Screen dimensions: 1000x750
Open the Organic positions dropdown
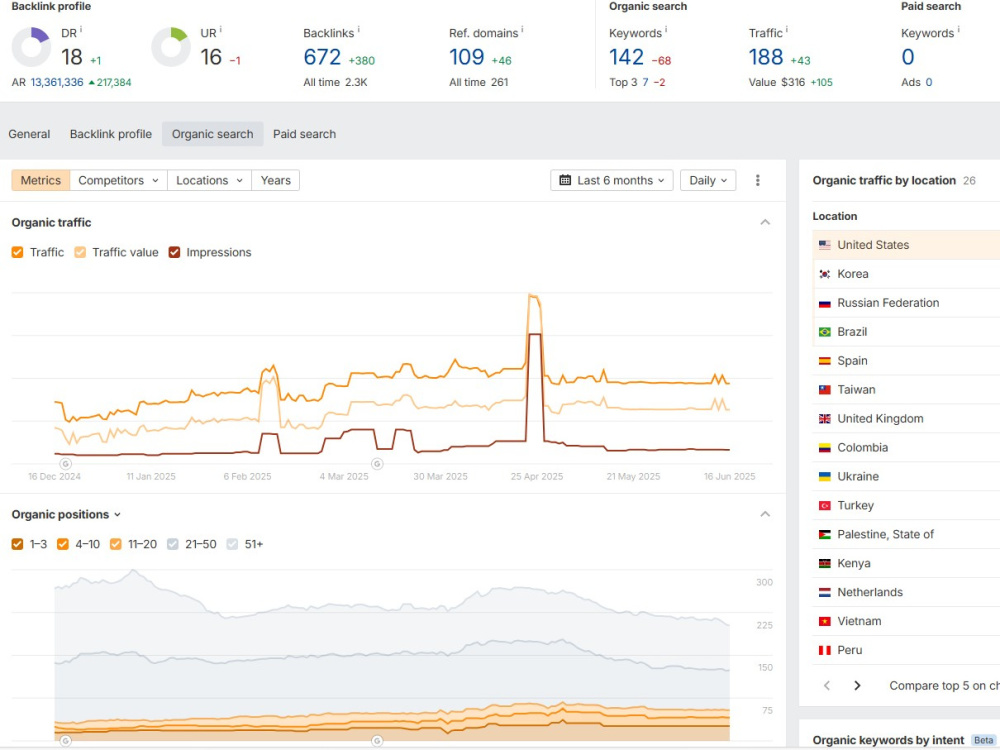[x=66, y=515]
